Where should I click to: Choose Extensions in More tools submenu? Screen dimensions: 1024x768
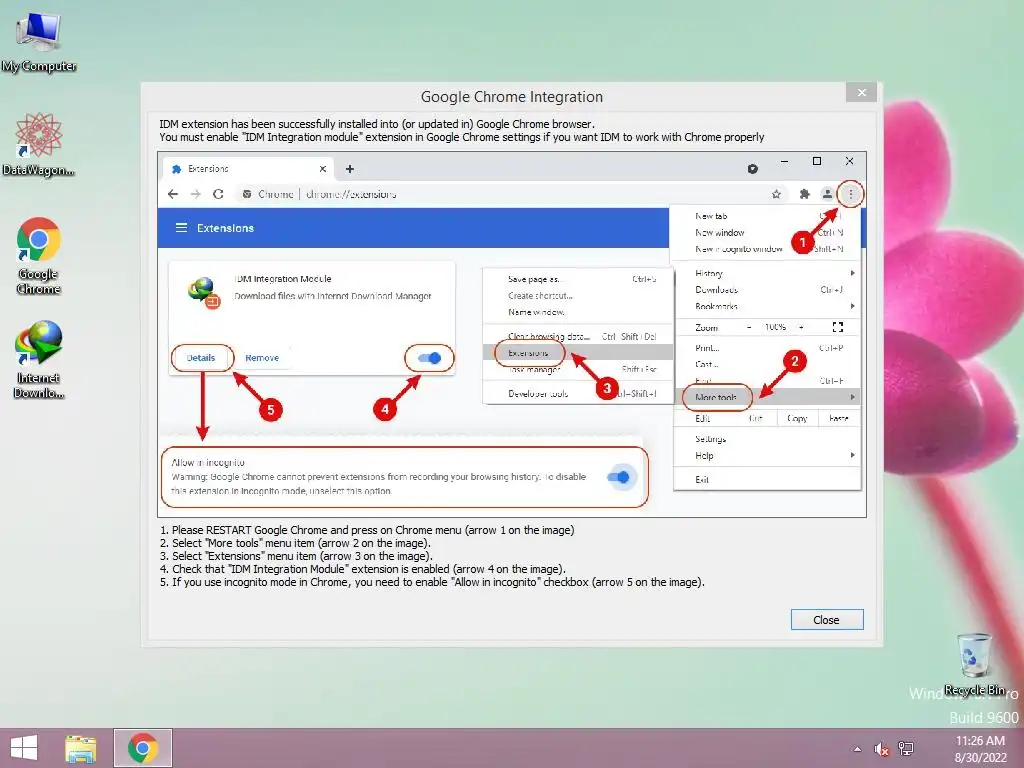[x=578, y=353]
